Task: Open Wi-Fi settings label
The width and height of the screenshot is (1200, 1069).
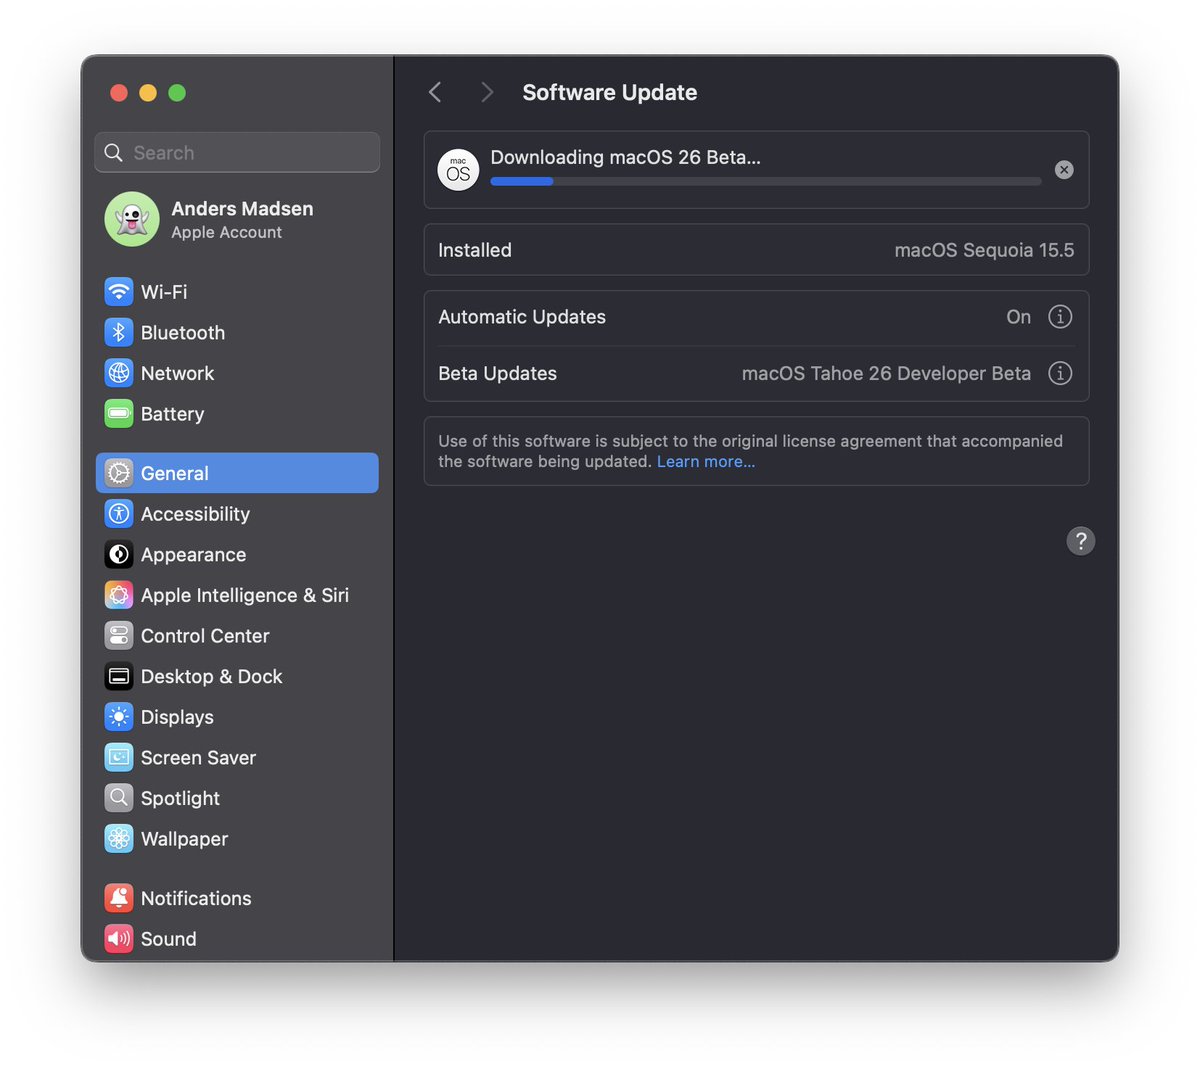Action: click(164, 292)
